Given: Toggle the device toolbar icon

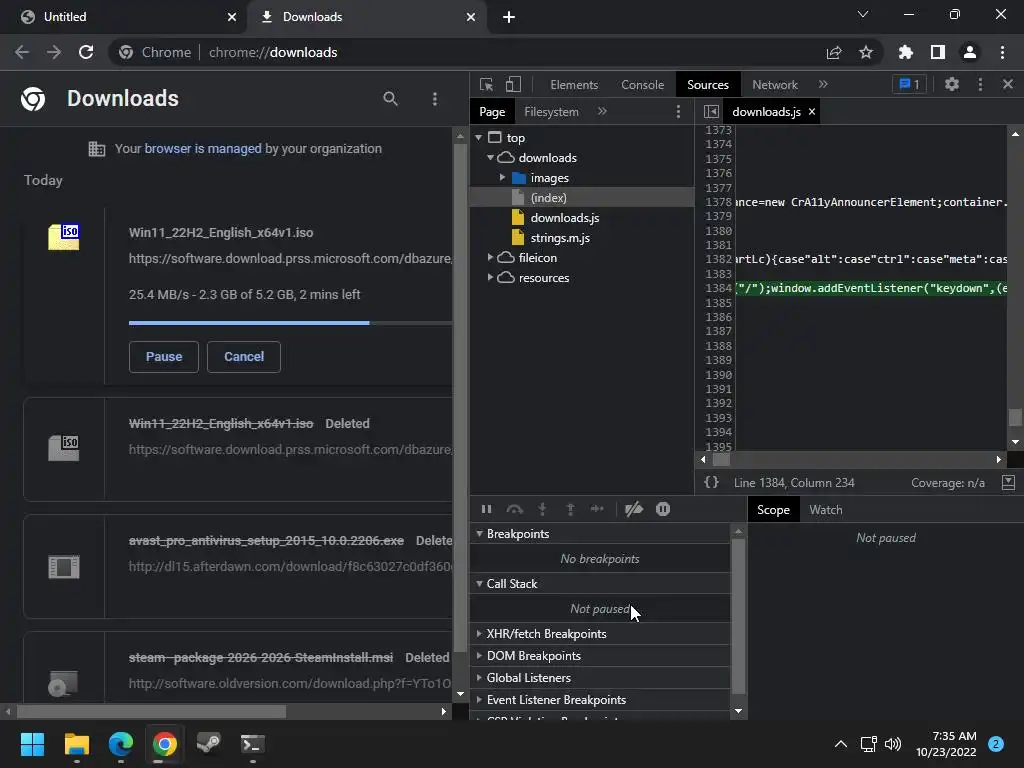Looking at the screenshot, I should pos(513,84).
